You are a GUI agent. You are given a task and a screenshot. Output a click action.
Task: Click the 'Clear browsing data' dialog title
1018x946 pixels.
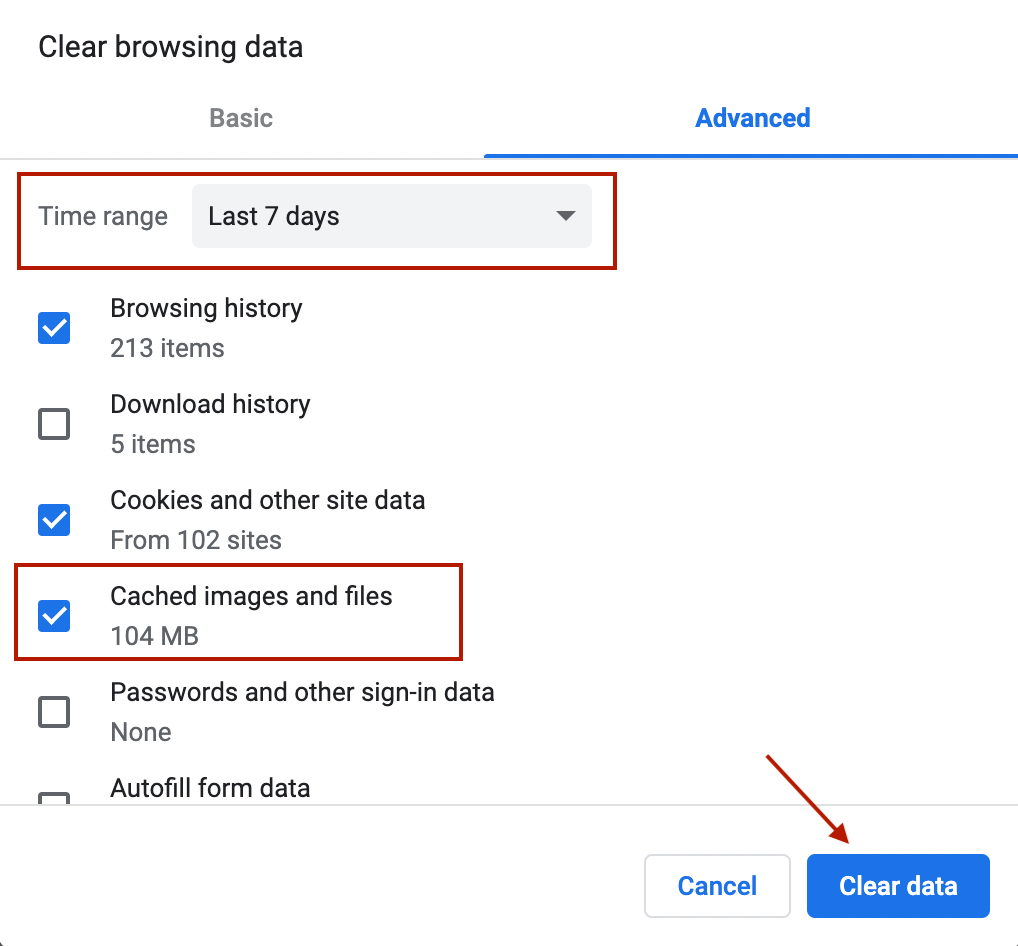click(x=170, y=47)
